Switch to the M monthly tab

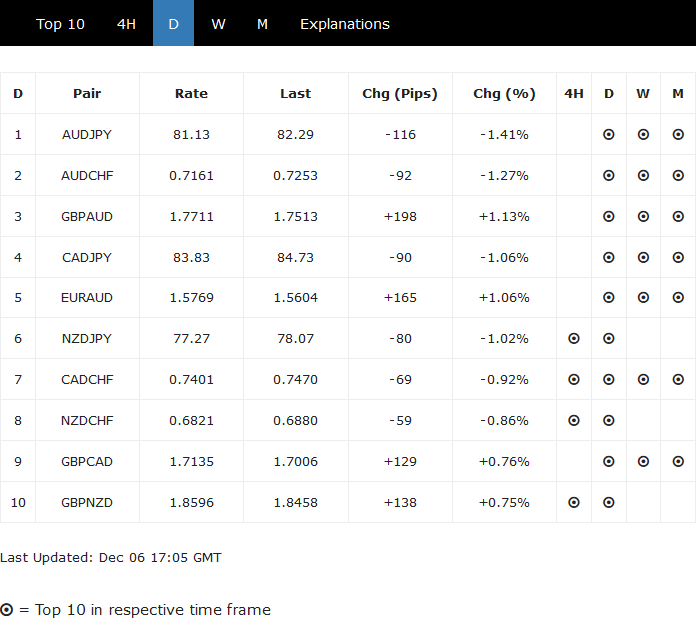click(262, 24)
